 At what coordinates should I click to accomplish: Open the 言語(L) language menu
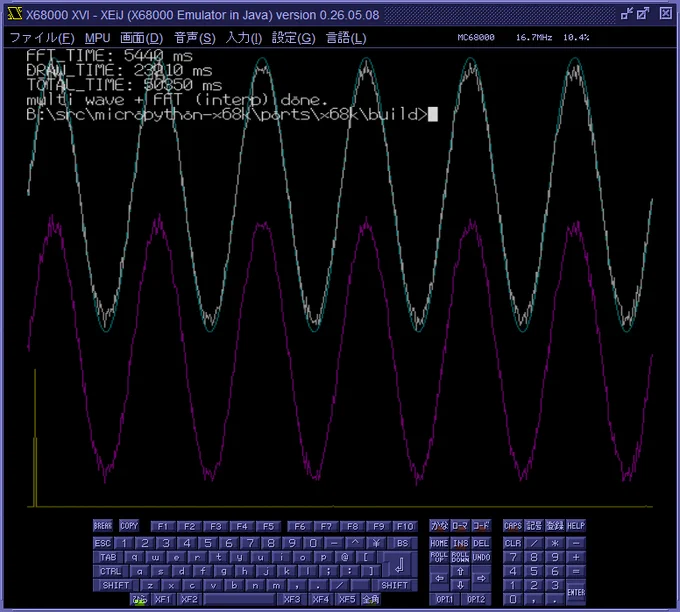(346, 38)
